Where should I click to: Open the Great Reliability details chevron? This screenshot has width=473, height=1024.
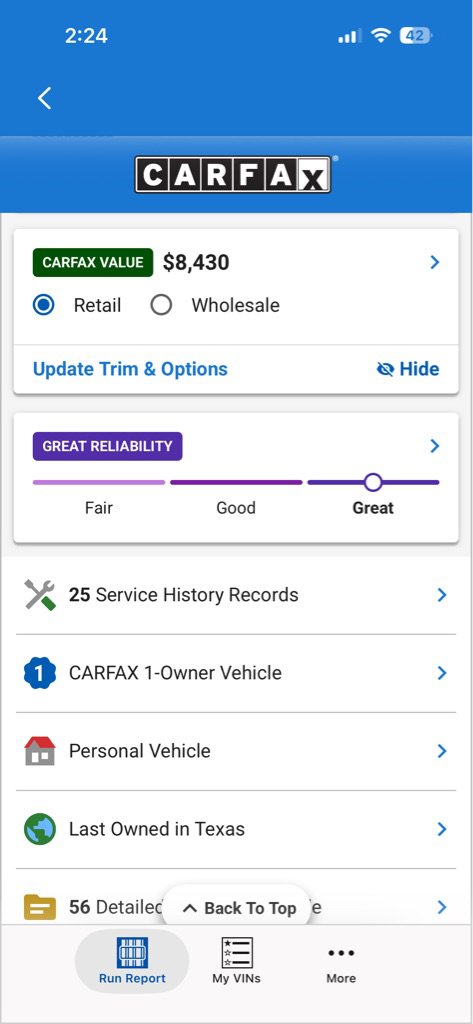pos(435,446)
